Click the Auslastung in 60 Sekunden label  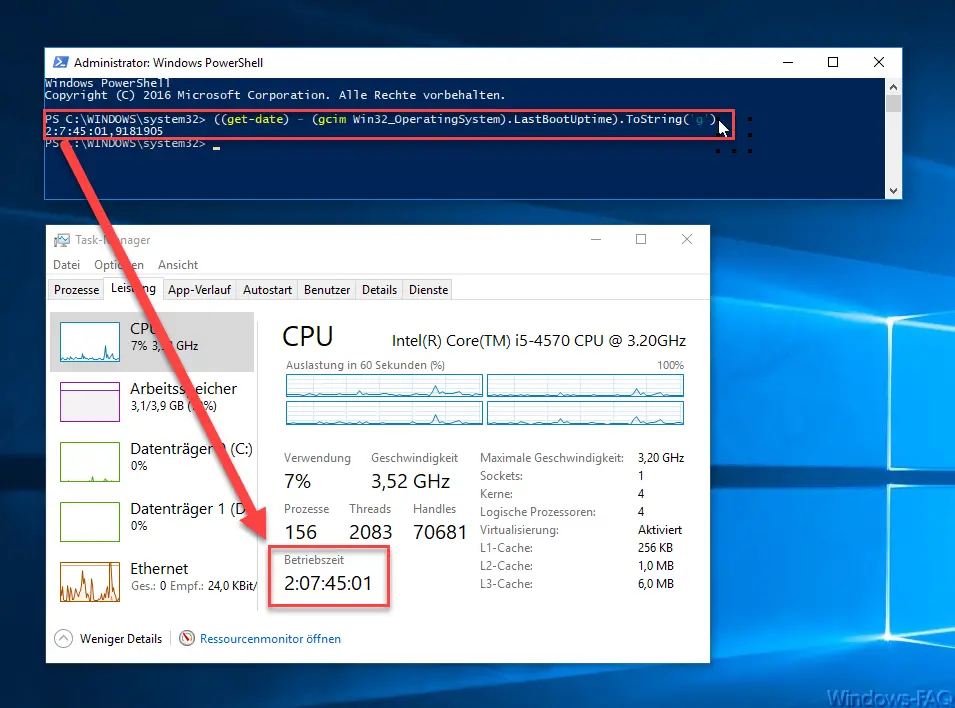pos(365,365)
